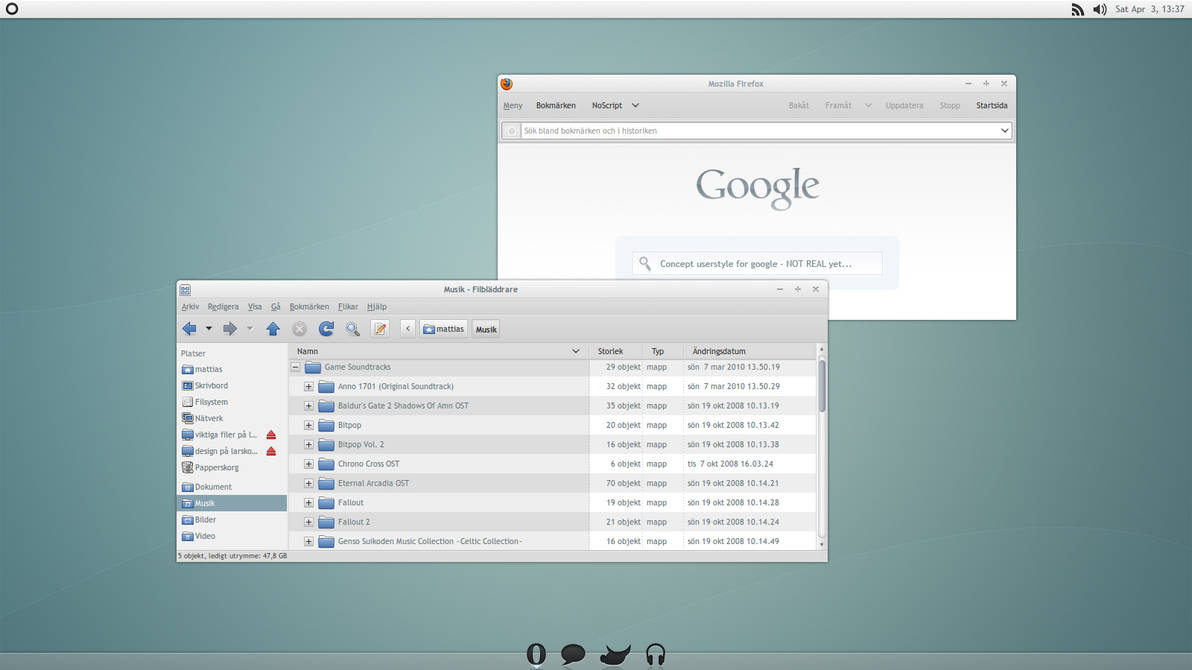This screenshot has width=1192, height=670.
Task: Open the Flikar menu
Action: tap(347, 306)
